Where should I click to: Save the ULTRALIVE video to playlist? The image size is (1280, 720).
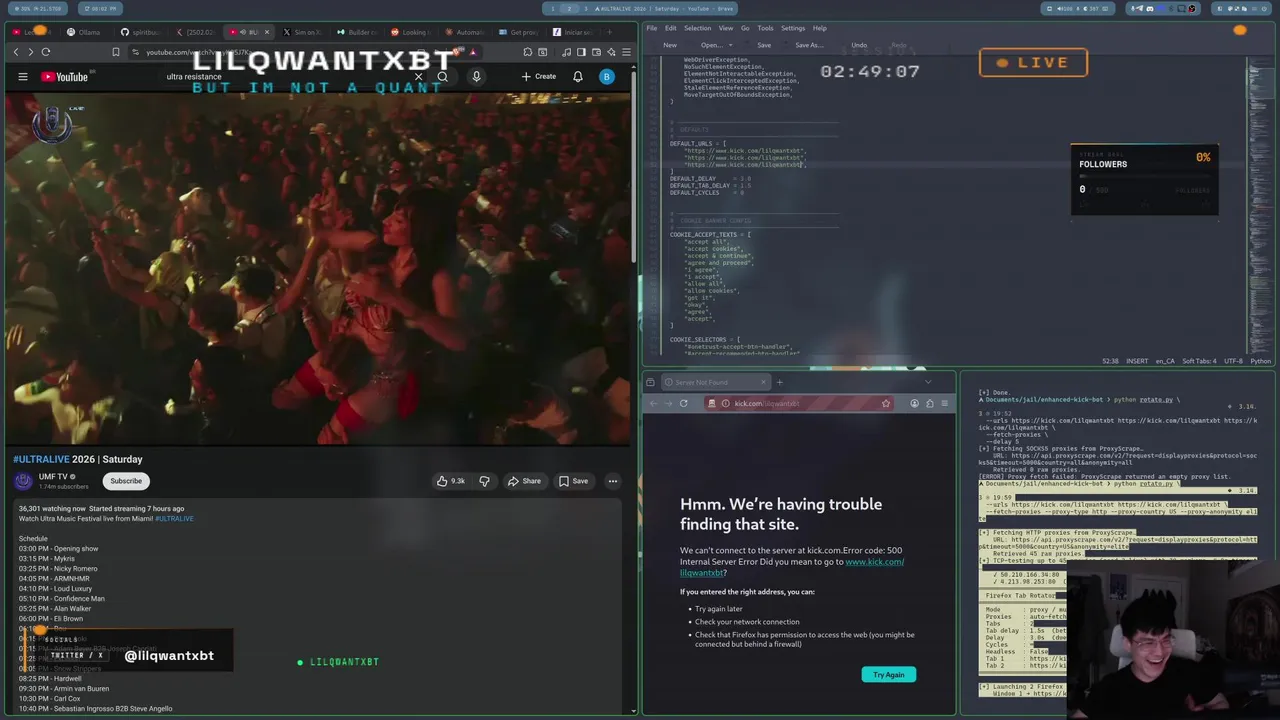[573, 481]
